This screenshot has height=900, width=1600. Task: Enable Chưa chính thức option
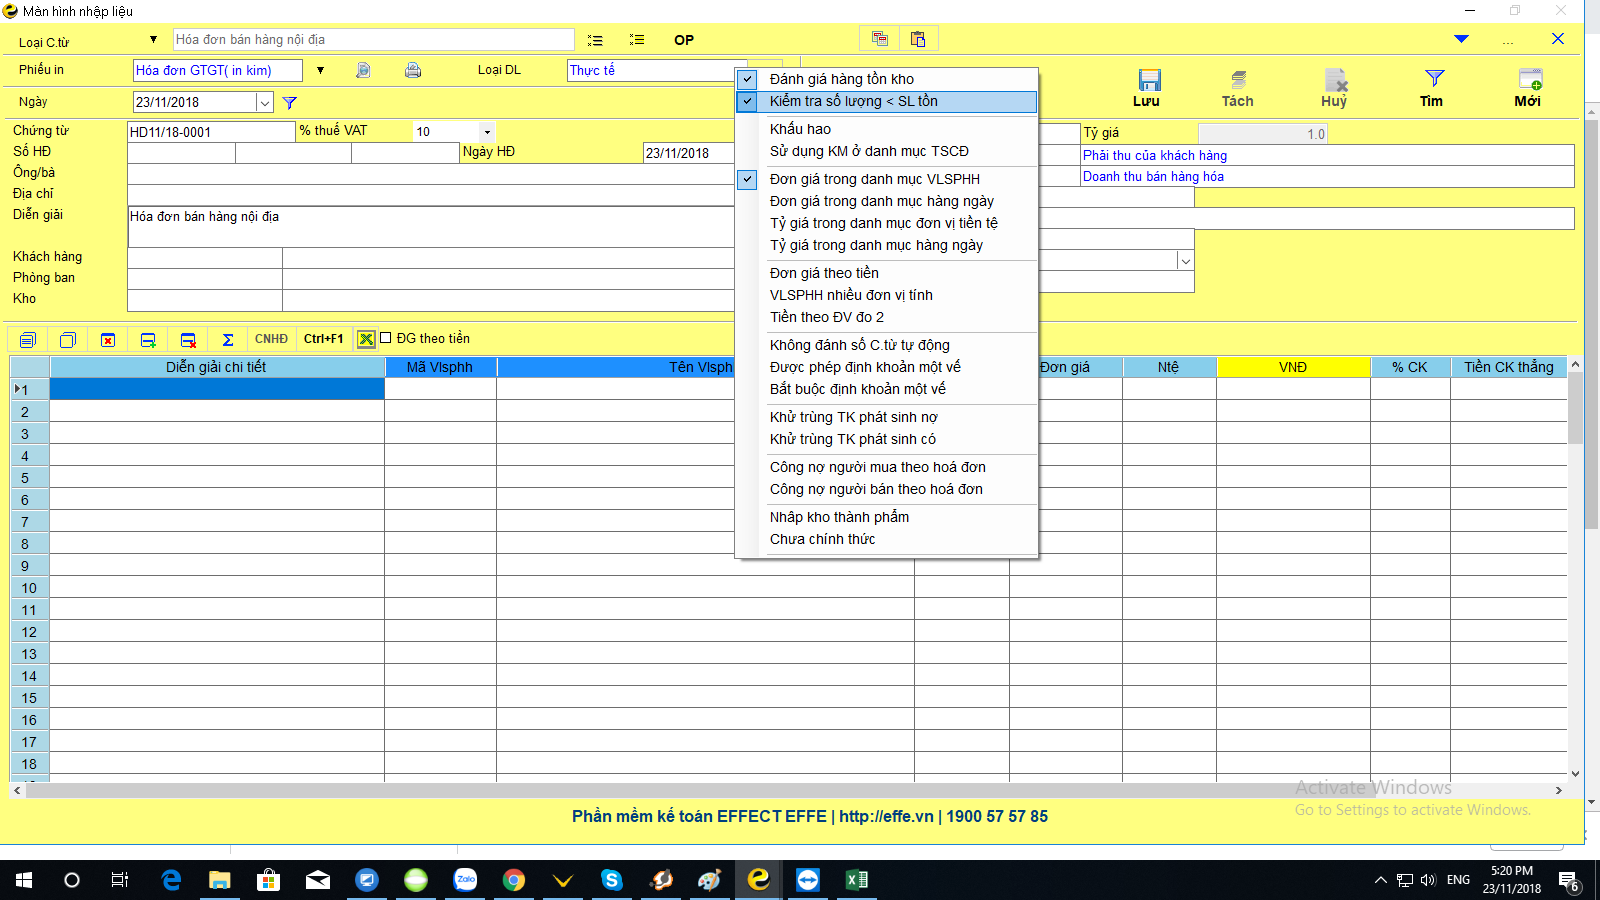886,539
